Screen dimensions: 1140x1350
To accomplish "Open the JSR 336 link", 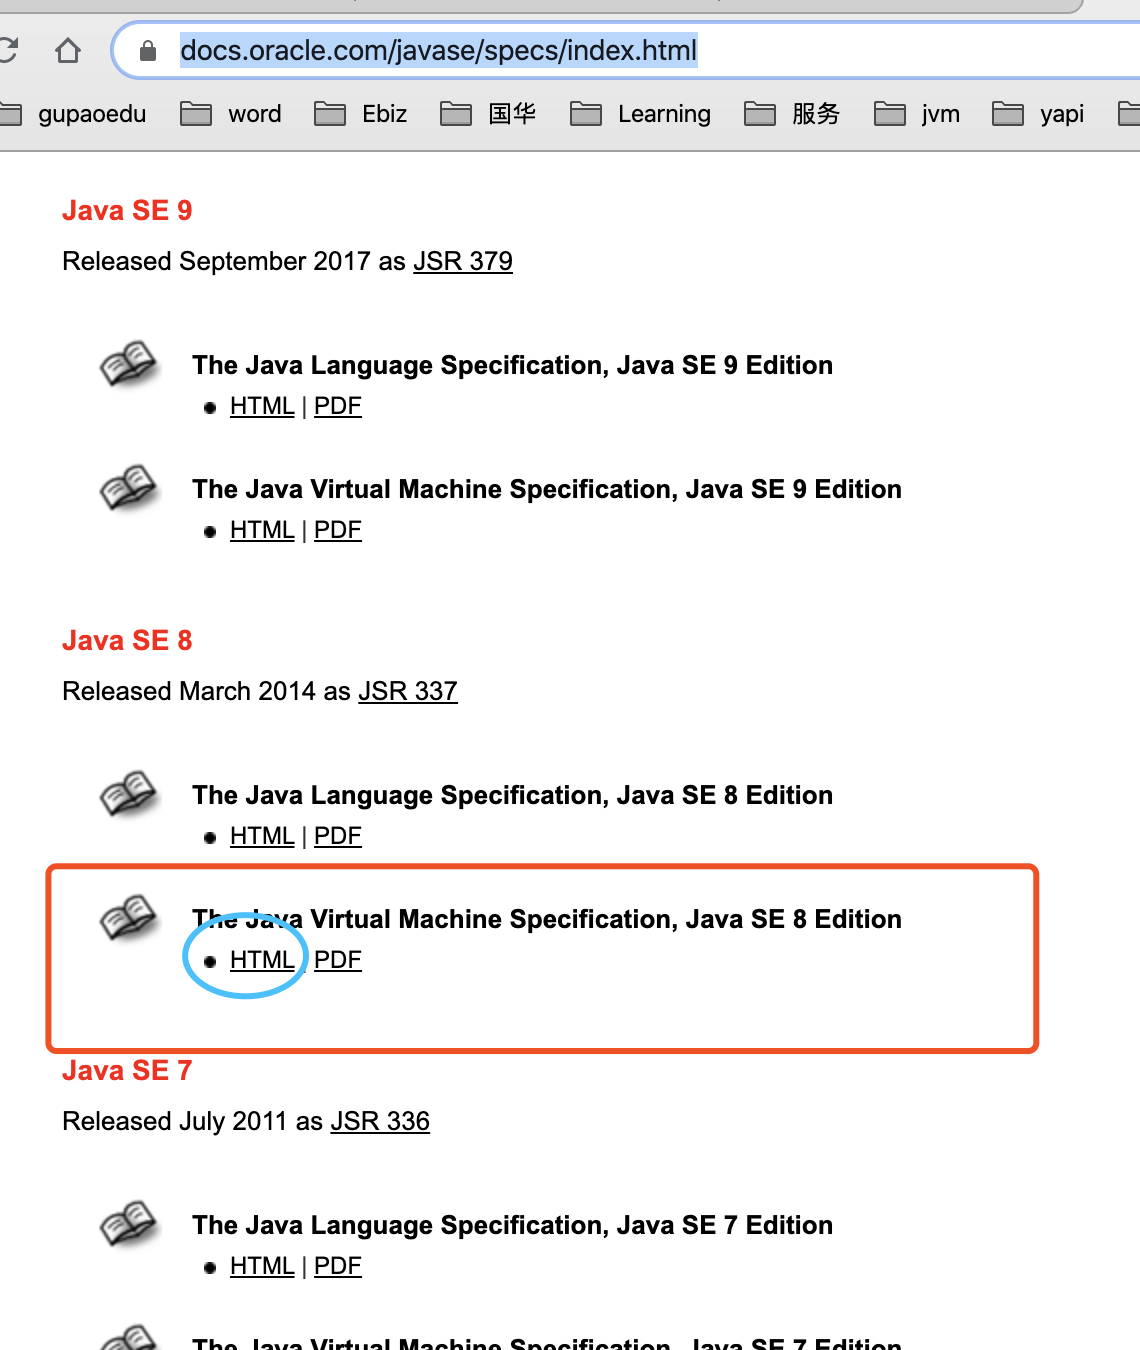I will (380, 1121).
